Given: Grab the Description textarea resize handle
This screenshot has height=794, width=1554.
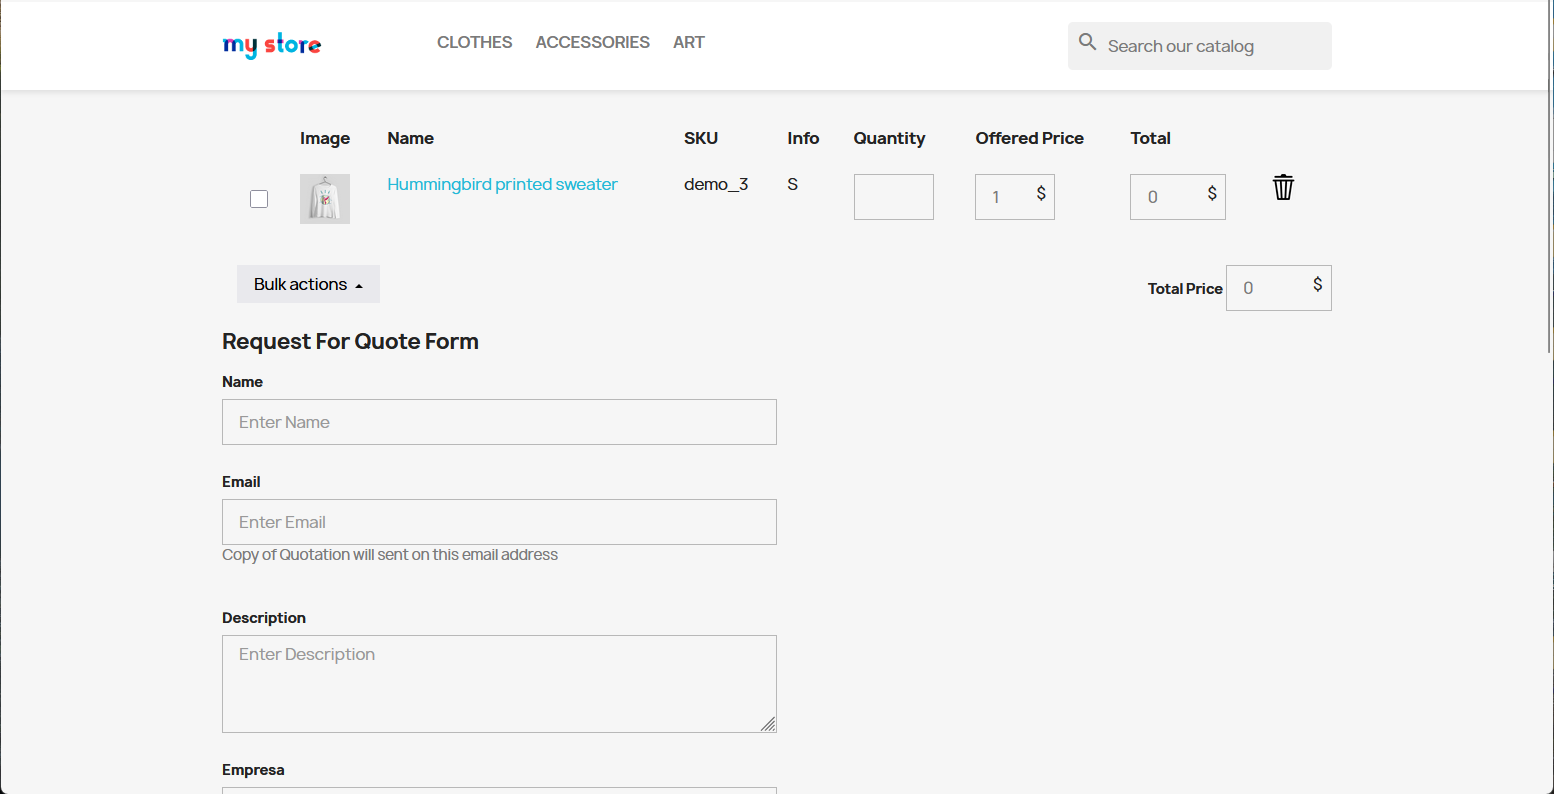Looking at the screenshot, I should pos(768,724).
